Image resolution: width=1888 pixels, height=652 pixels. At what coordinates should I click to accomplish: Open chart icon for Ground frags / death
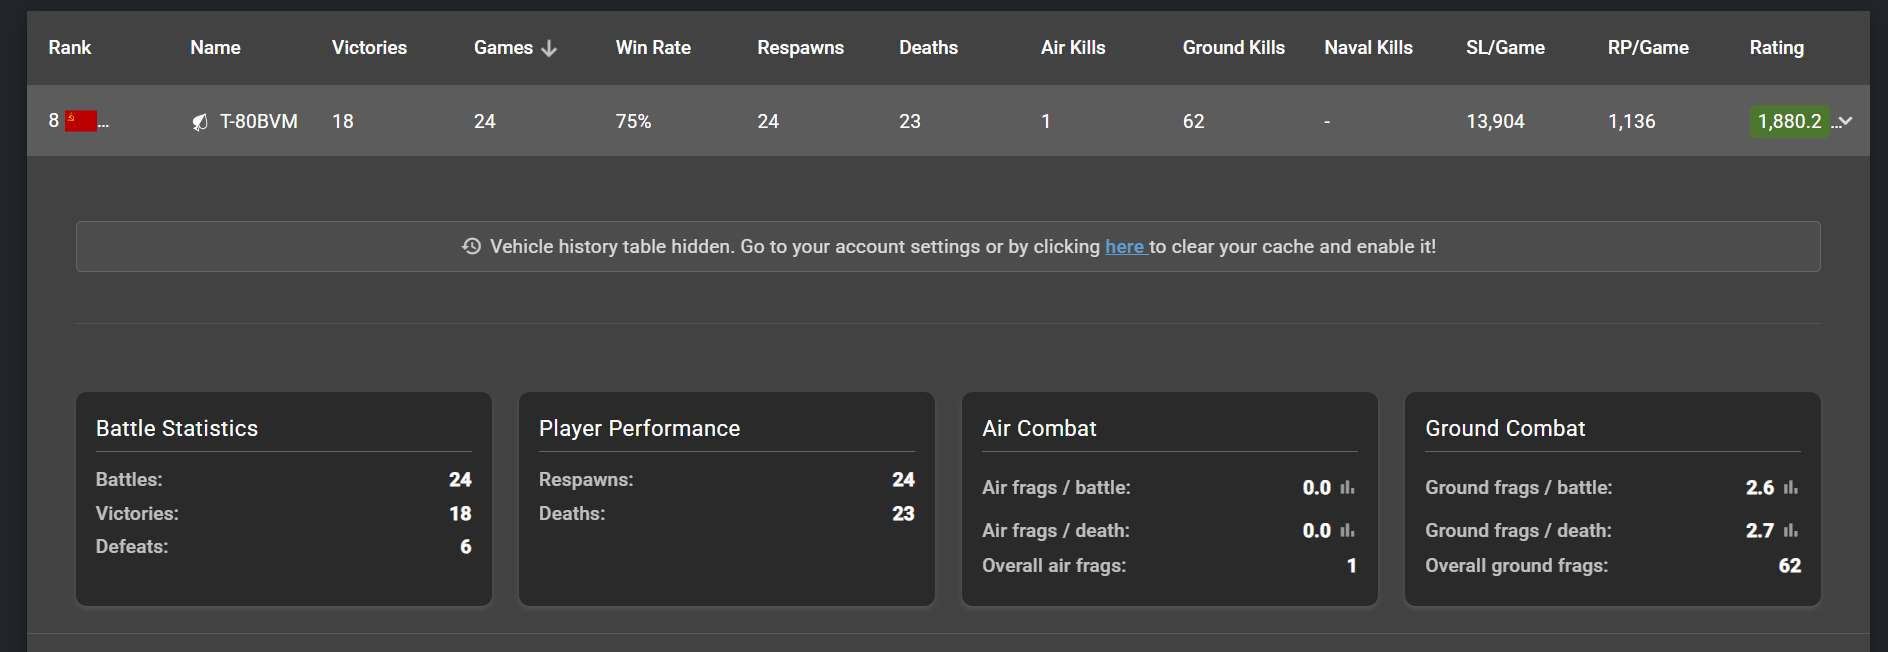[1790, 531]
